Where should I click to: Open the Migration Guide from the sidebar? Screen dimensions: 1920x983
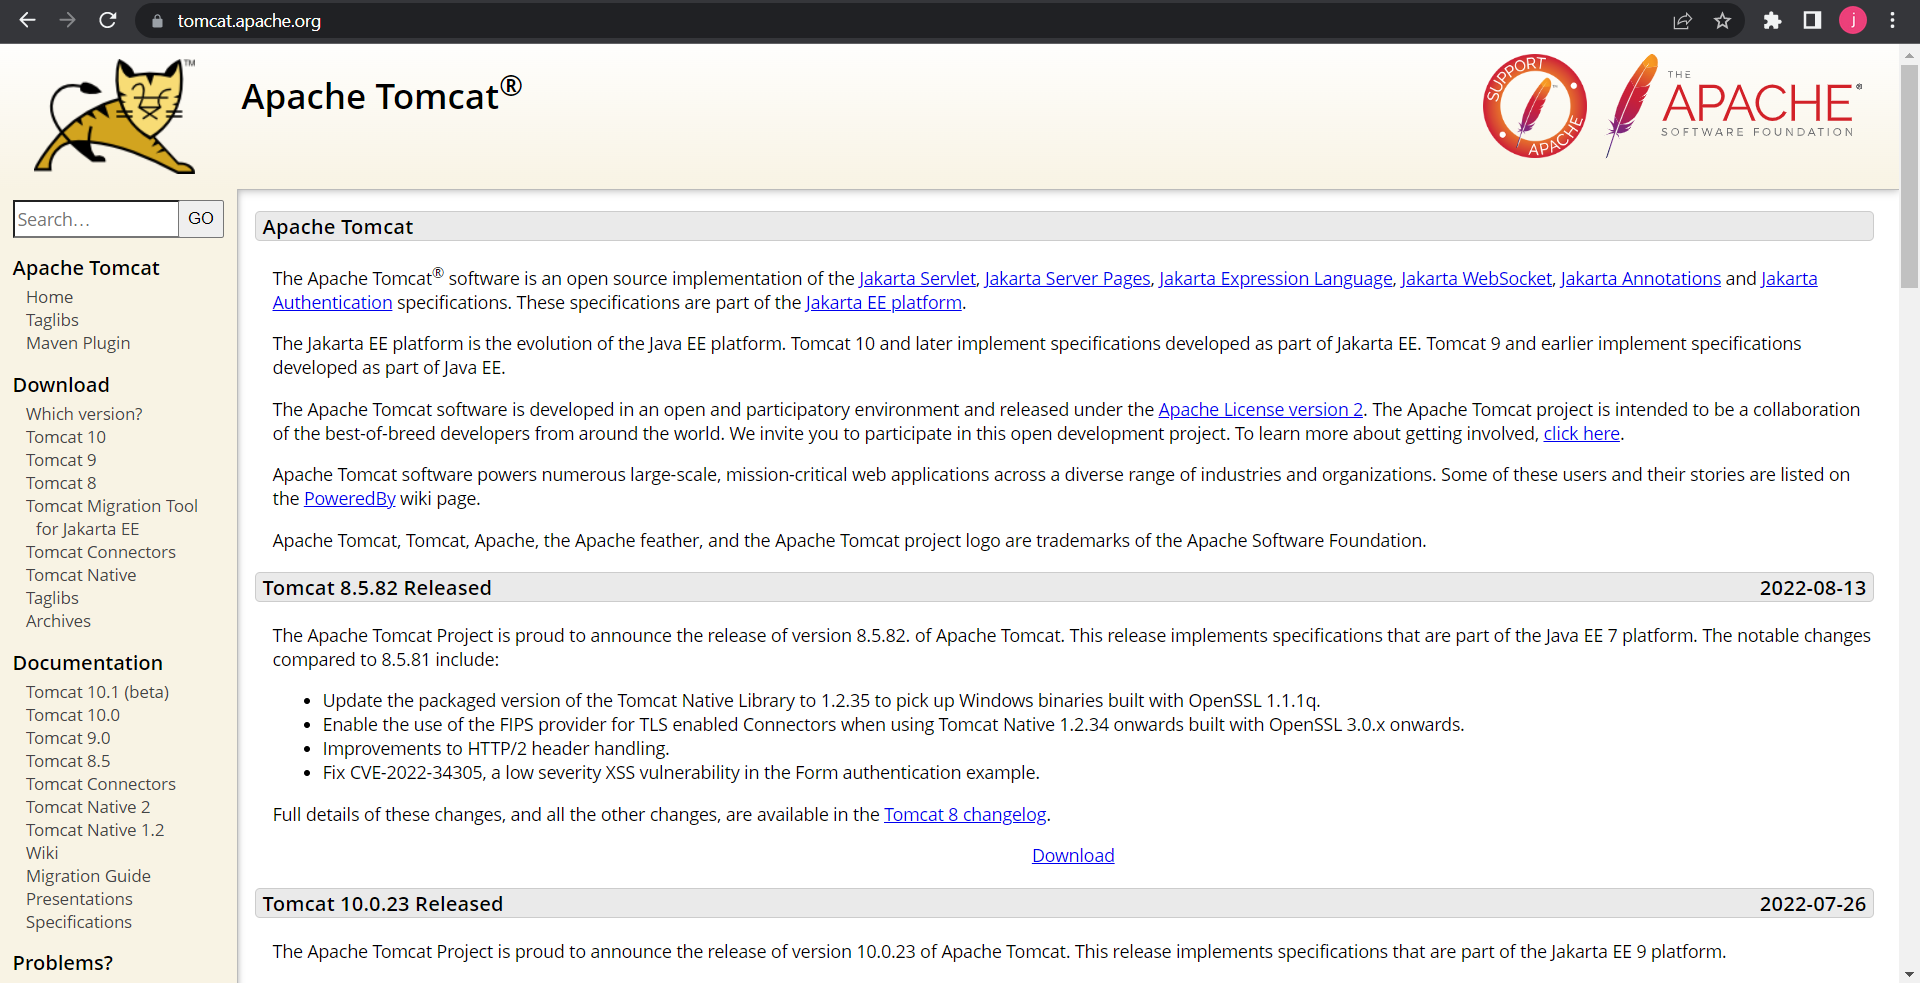tap(88, 876)
